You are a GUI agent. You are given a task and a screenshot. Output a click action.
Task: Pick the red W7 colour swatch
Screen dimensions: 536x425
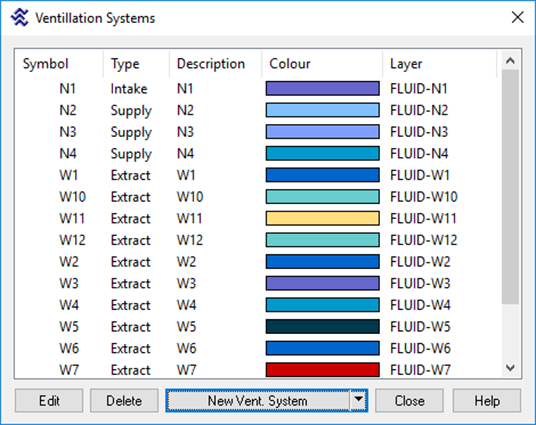[x=323, y=370]
